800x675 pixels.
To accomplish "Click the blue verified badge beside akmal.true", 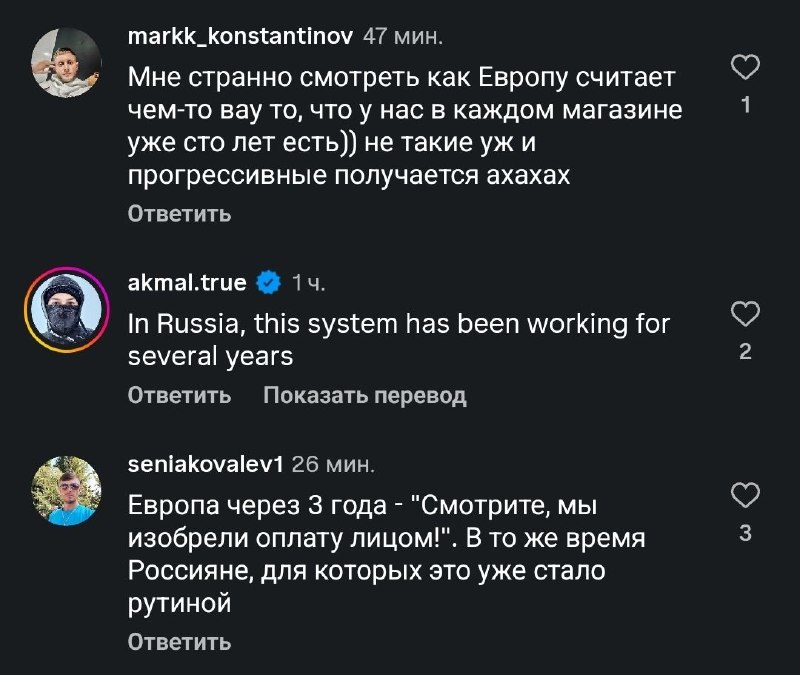I will [268, 282].
